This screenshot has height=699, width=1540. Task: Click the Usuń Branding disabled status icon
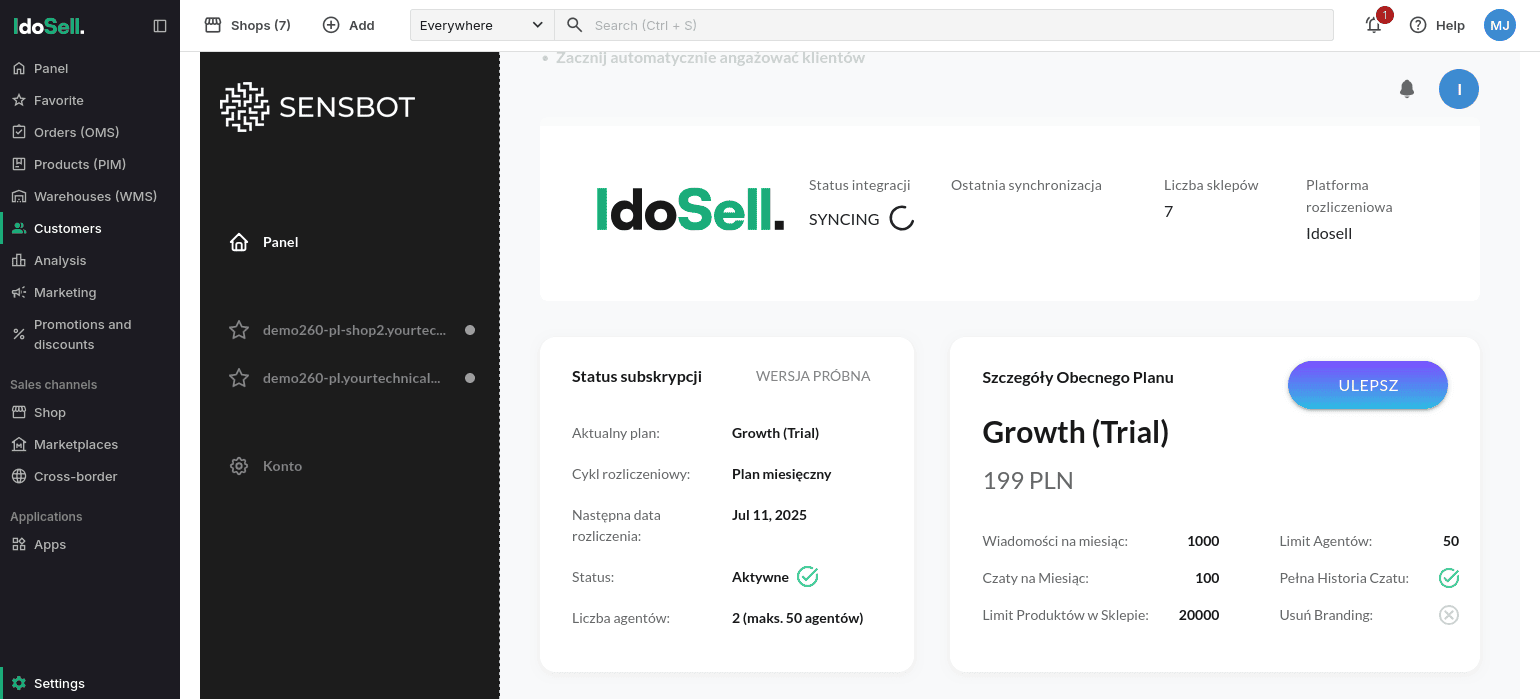click(1448, 615)
